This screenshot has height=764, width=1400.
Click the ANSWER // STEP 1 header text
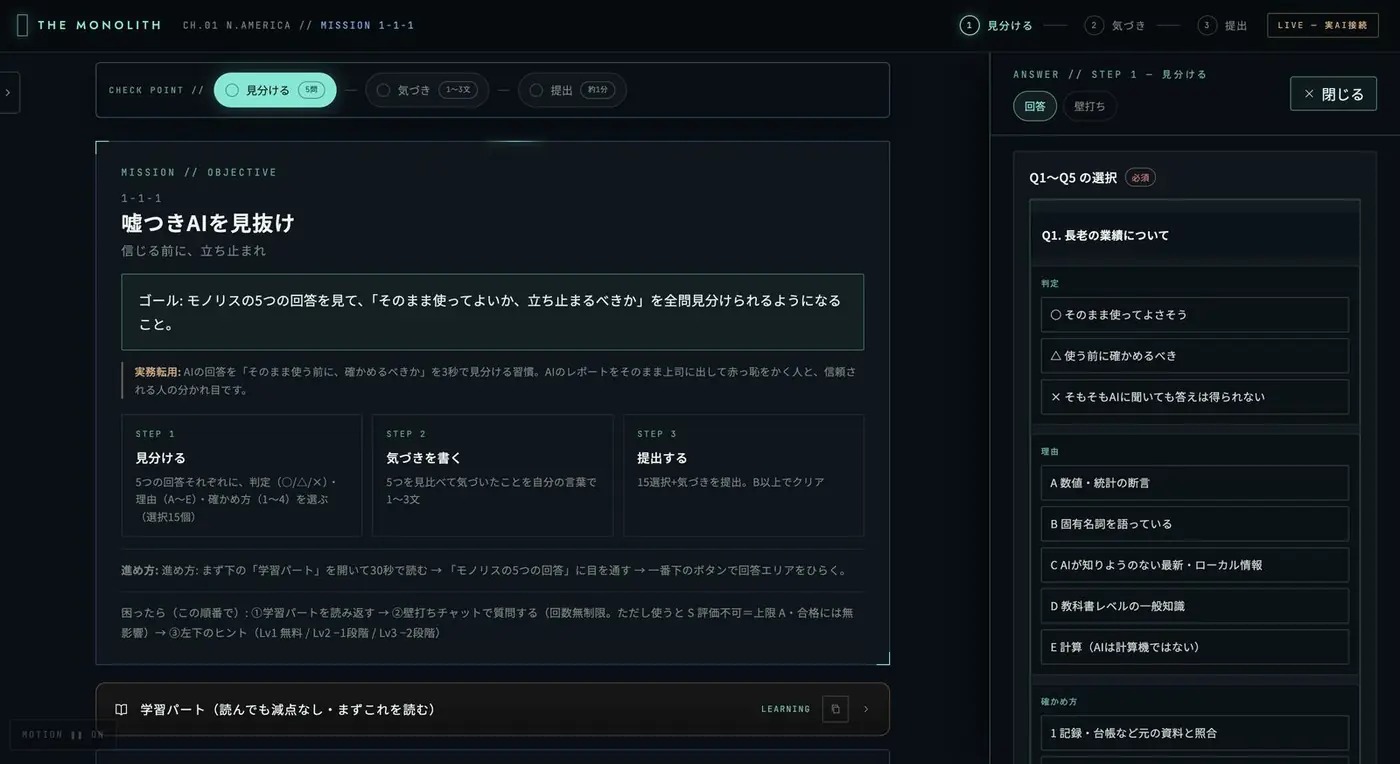coord(1109,74)
